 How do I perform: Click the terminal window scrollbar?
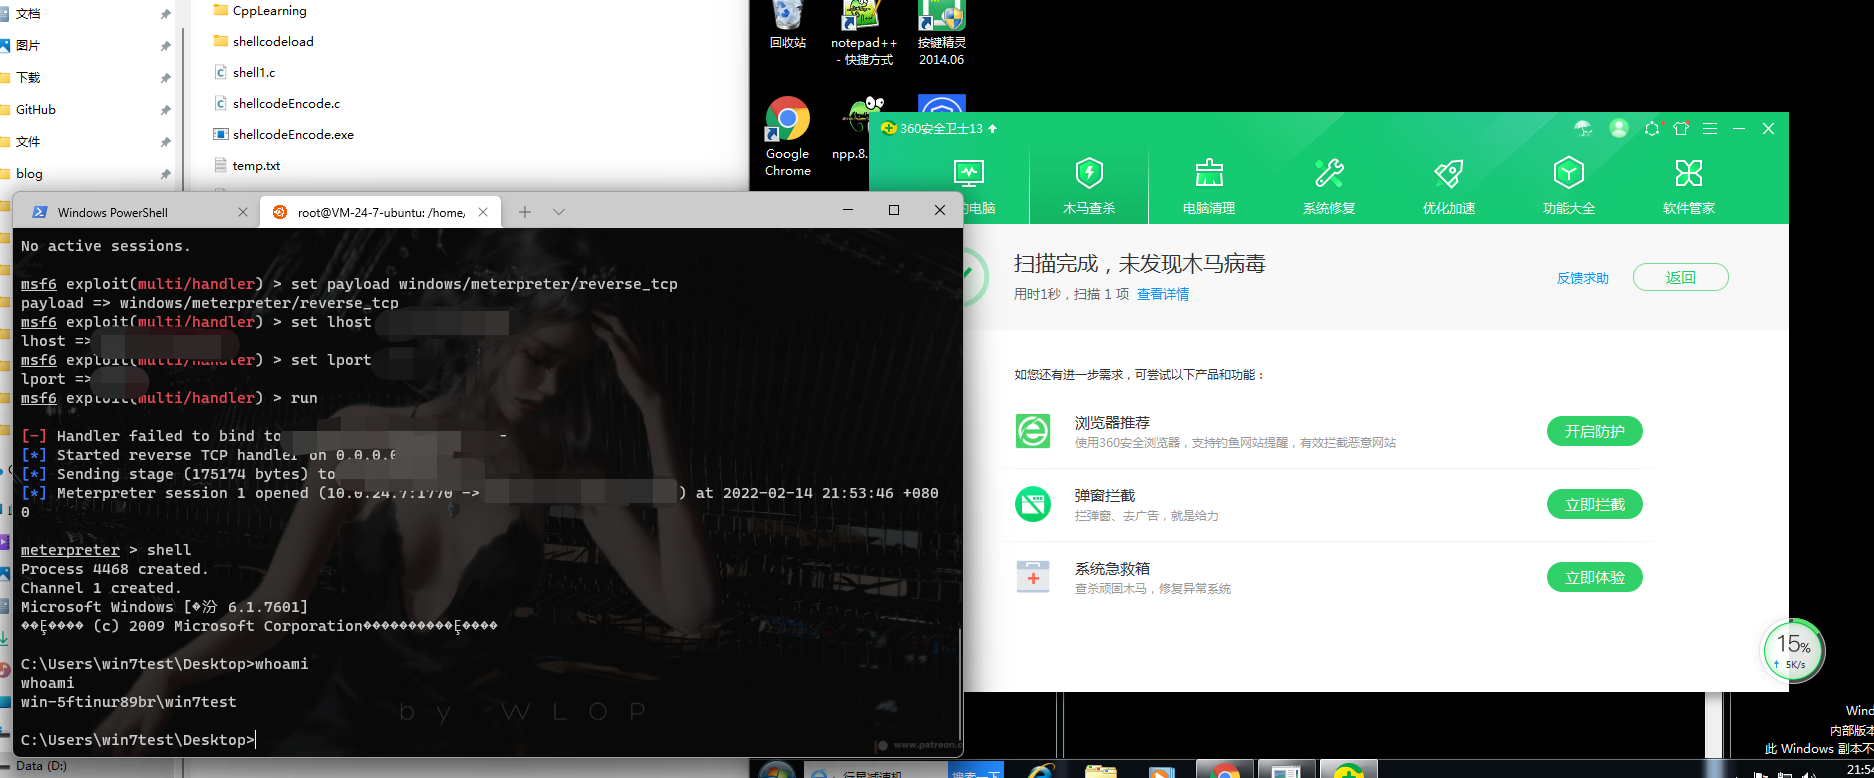point(958,684)
